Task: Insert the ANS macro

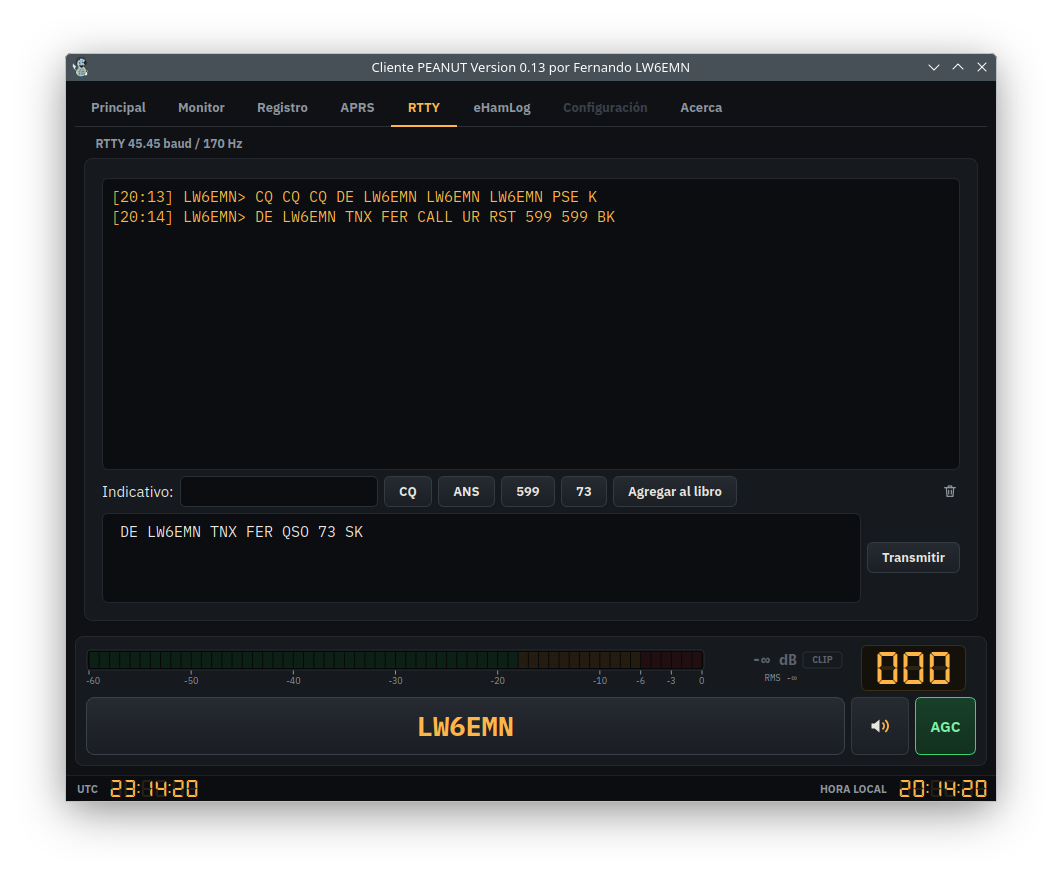Action: [466, 492]
